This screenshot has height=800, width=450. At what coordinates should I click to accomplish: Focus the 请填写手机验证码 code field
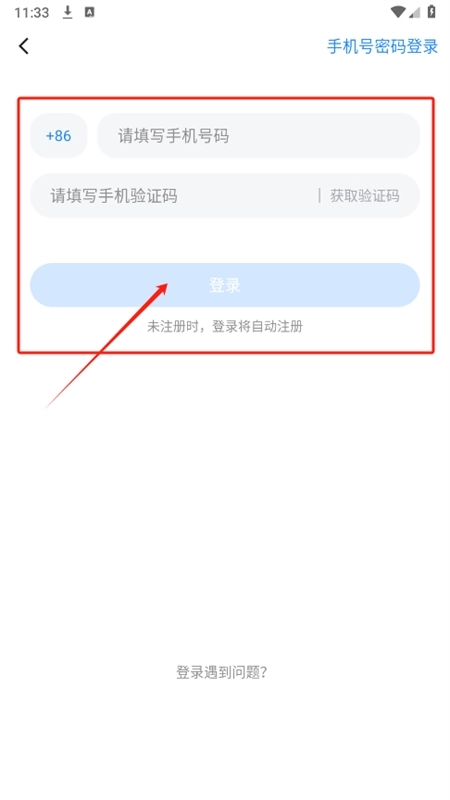(x=173, y=196)
